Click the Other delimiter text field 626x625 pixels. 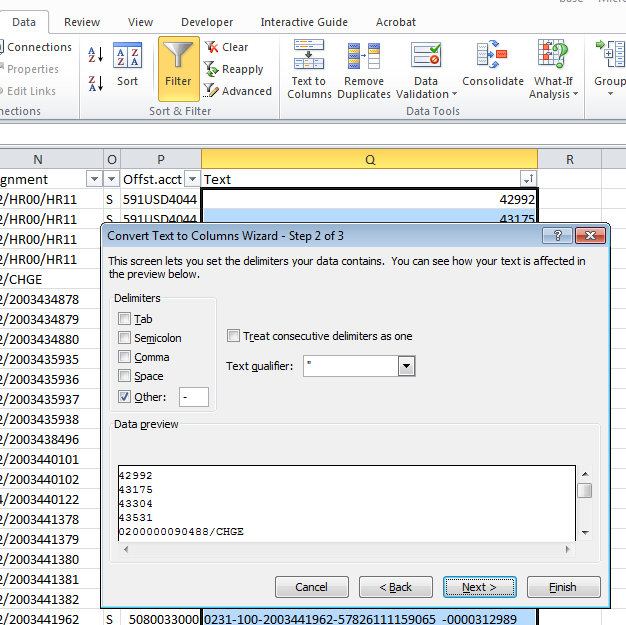coord(194,397)
